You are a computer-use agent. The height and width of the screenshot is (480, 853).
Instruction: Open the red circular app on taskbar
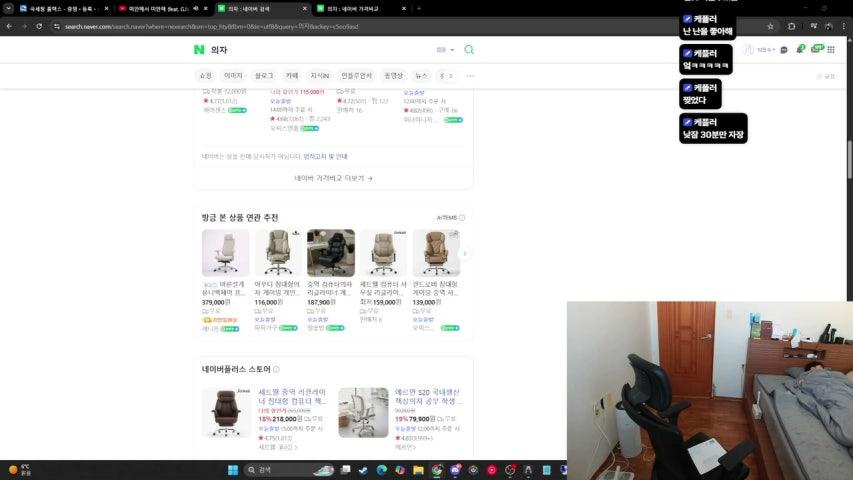[492, 470]
